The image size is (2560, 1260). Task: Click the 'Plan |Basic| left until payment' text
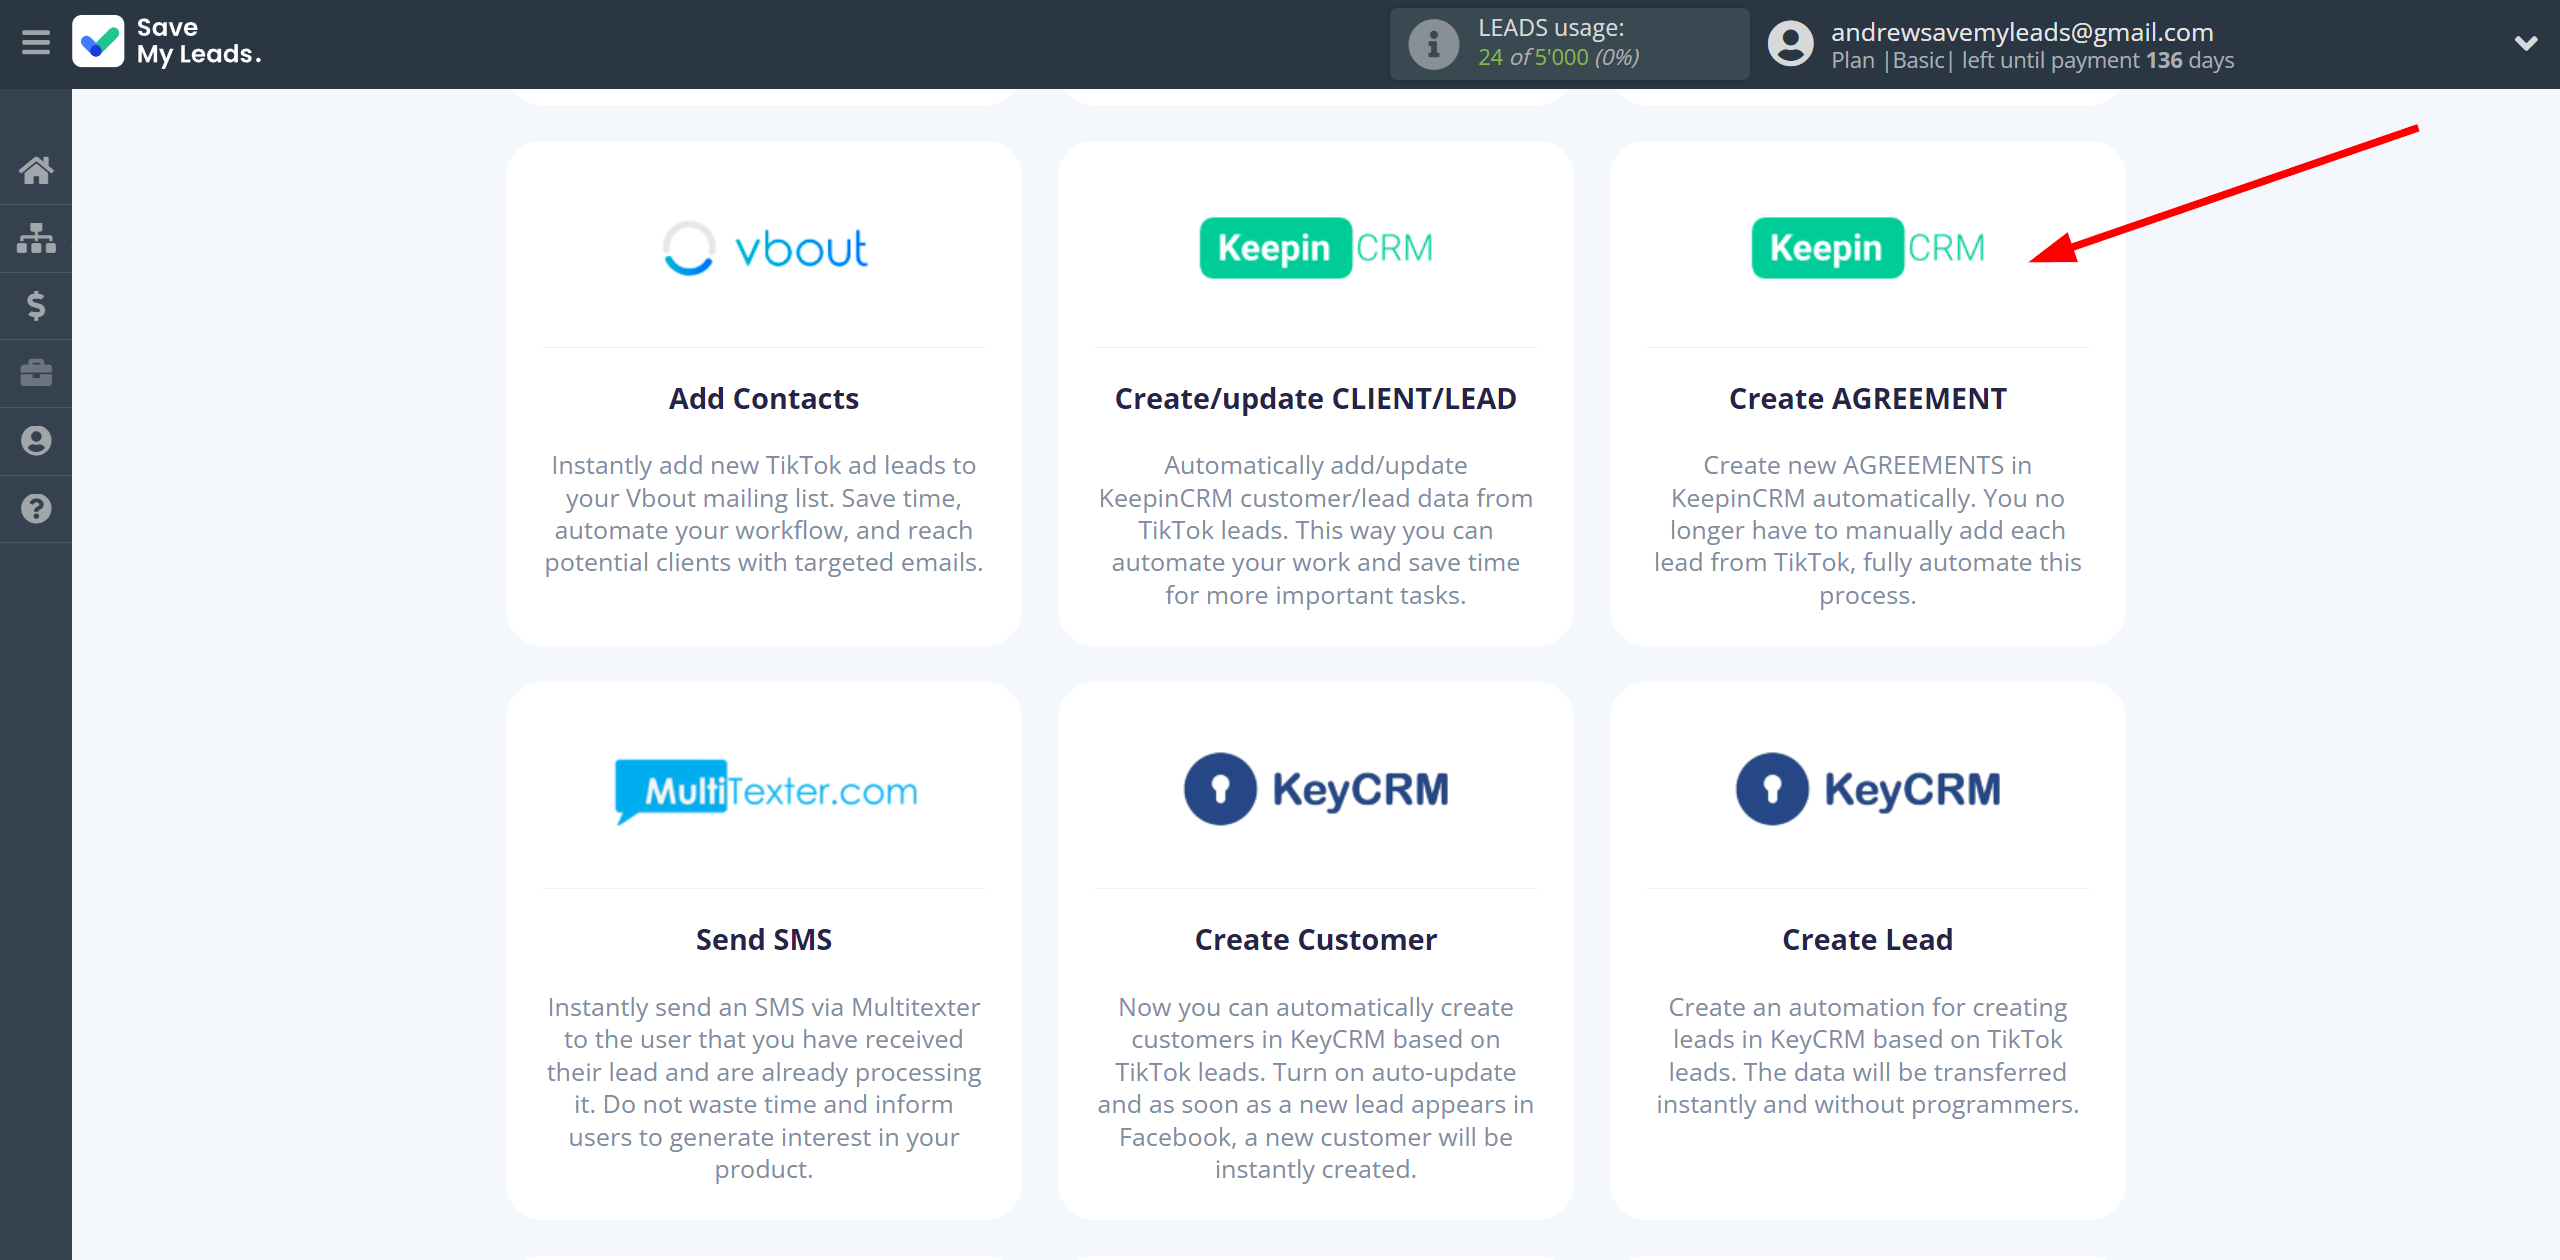pyautogui.click(x=2033, y=60)
